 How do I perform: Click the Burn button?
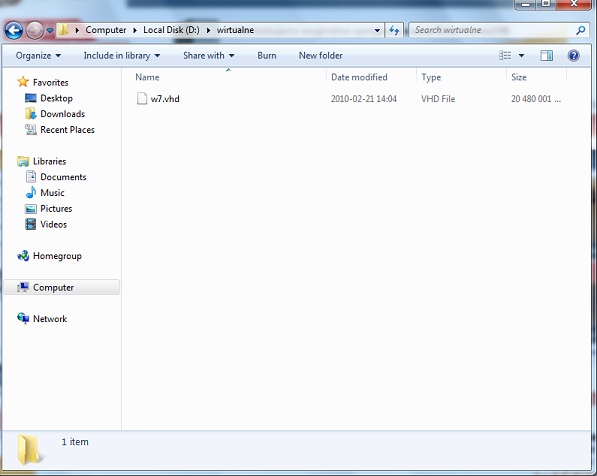pyautogui.click(x=267, y=56)
